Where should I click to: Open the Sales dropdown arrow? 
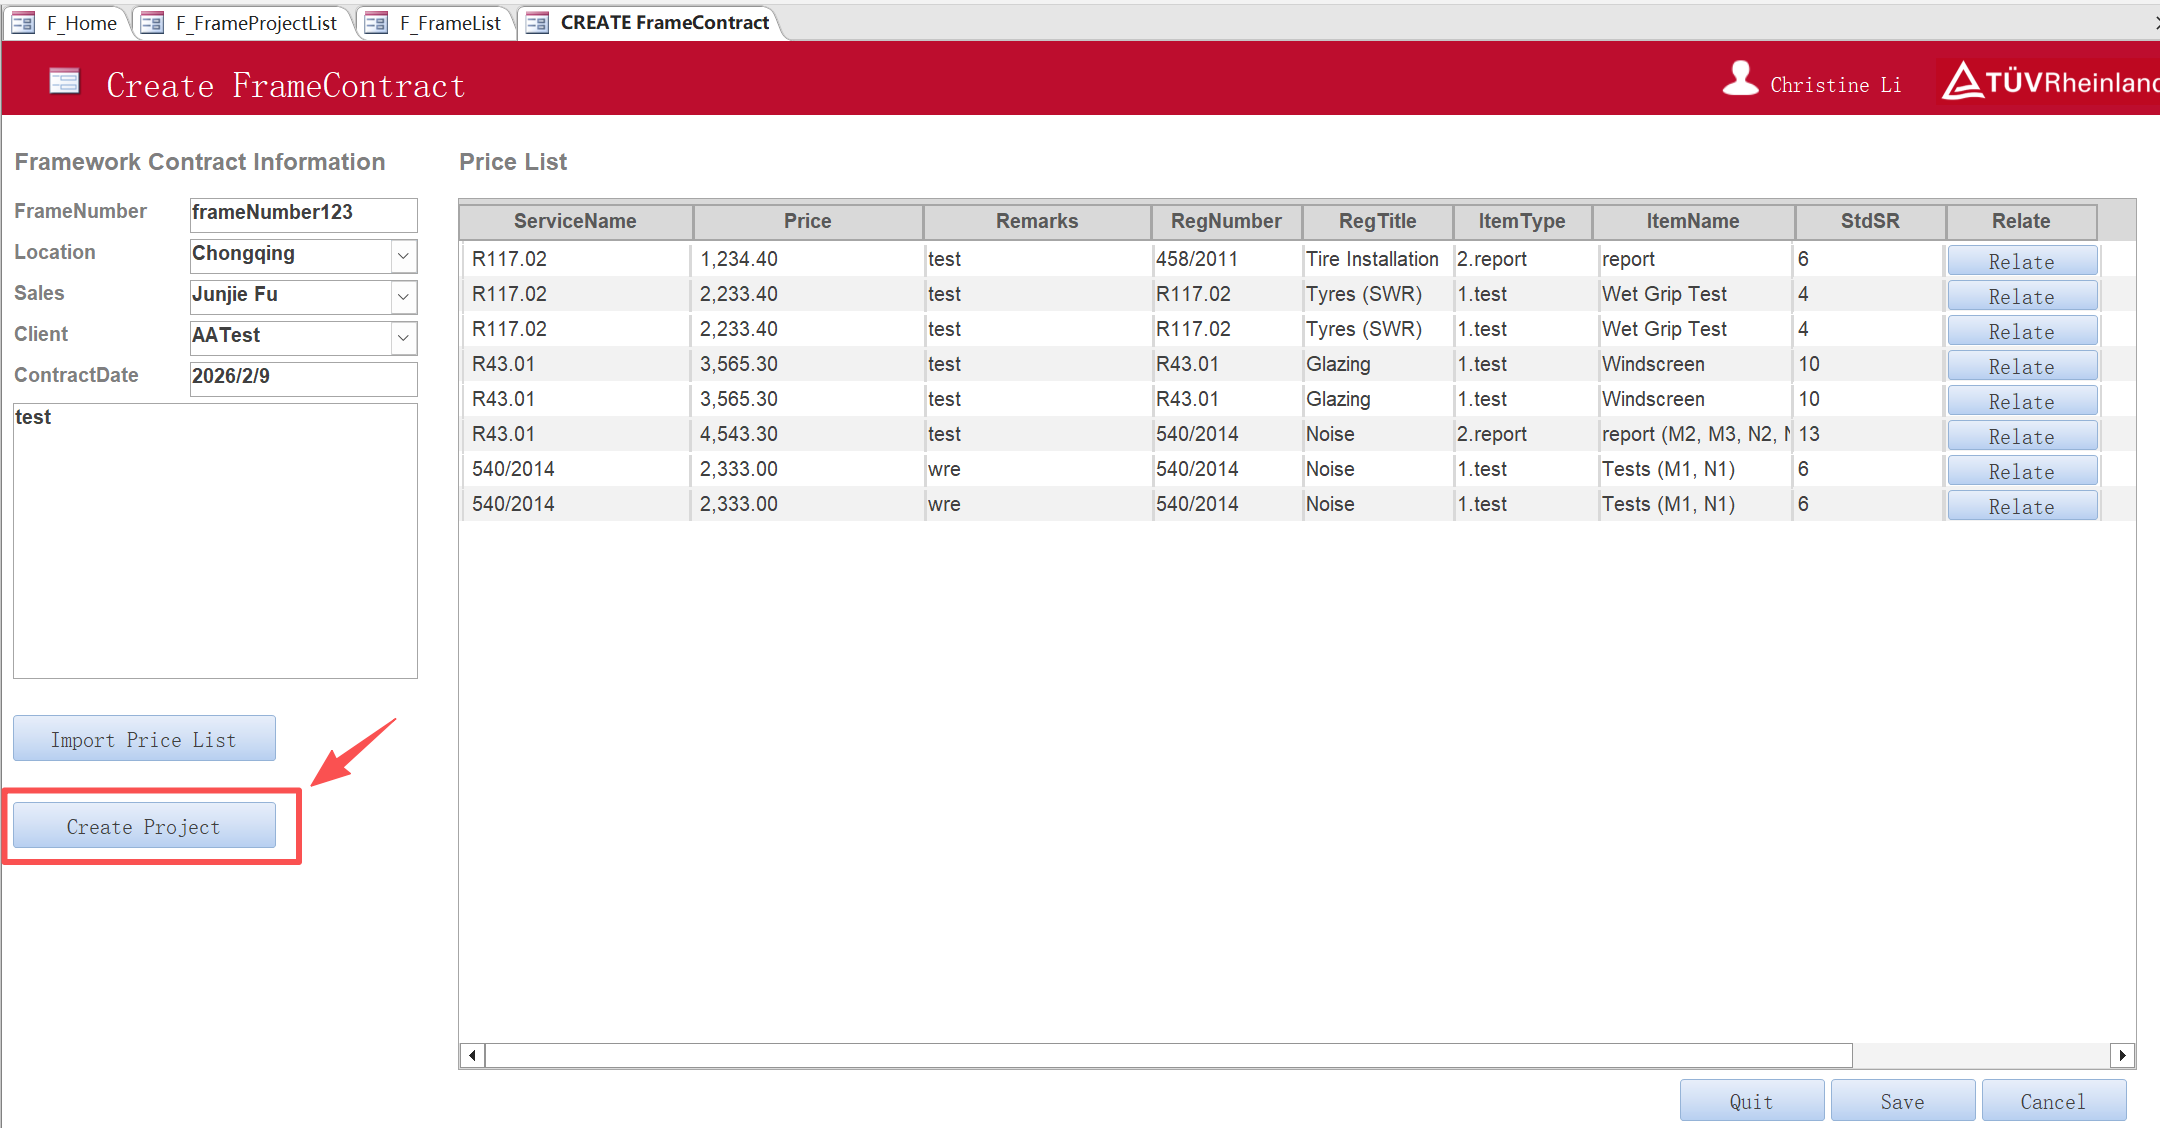click(403, 297)
